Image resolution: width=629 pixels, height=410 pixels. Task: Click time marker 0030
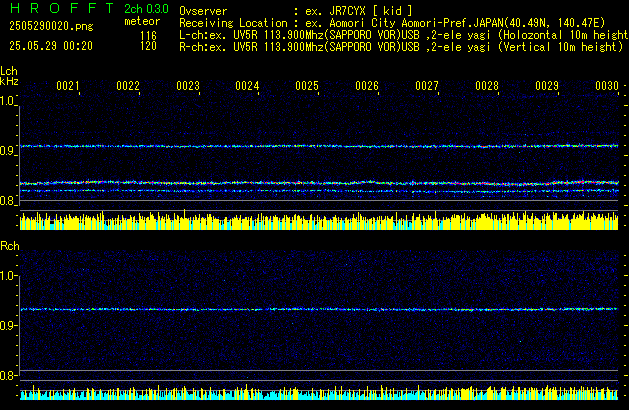[607, 86]
